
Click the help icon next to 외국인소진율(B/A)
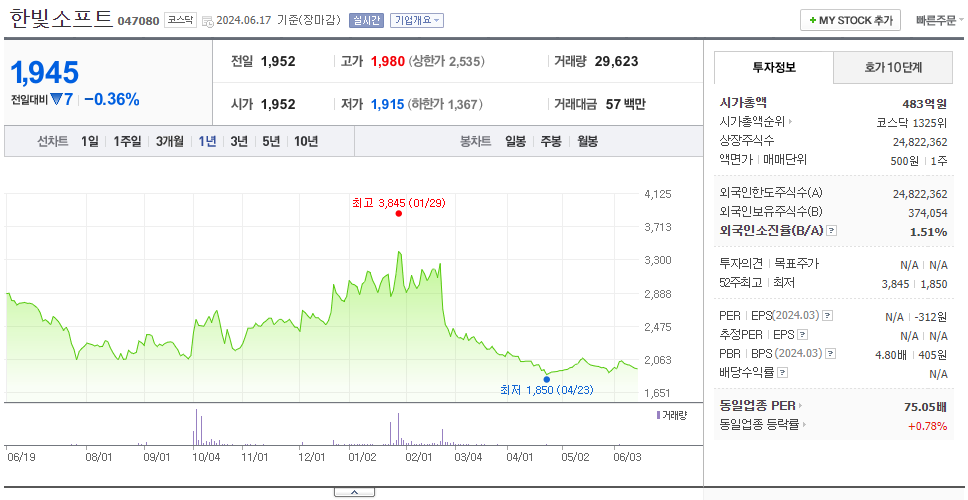click(832, 231)
